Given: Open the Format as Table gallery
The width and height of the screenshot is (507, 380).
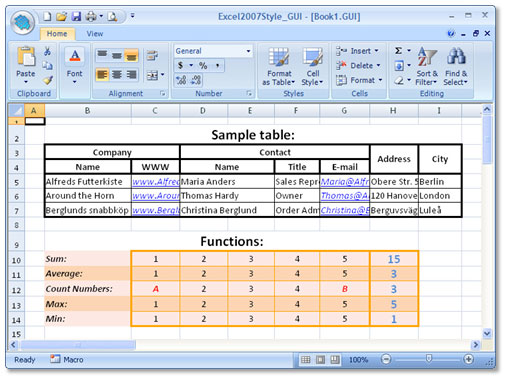Looking at the screenshot, I should [x=279, y=66].
